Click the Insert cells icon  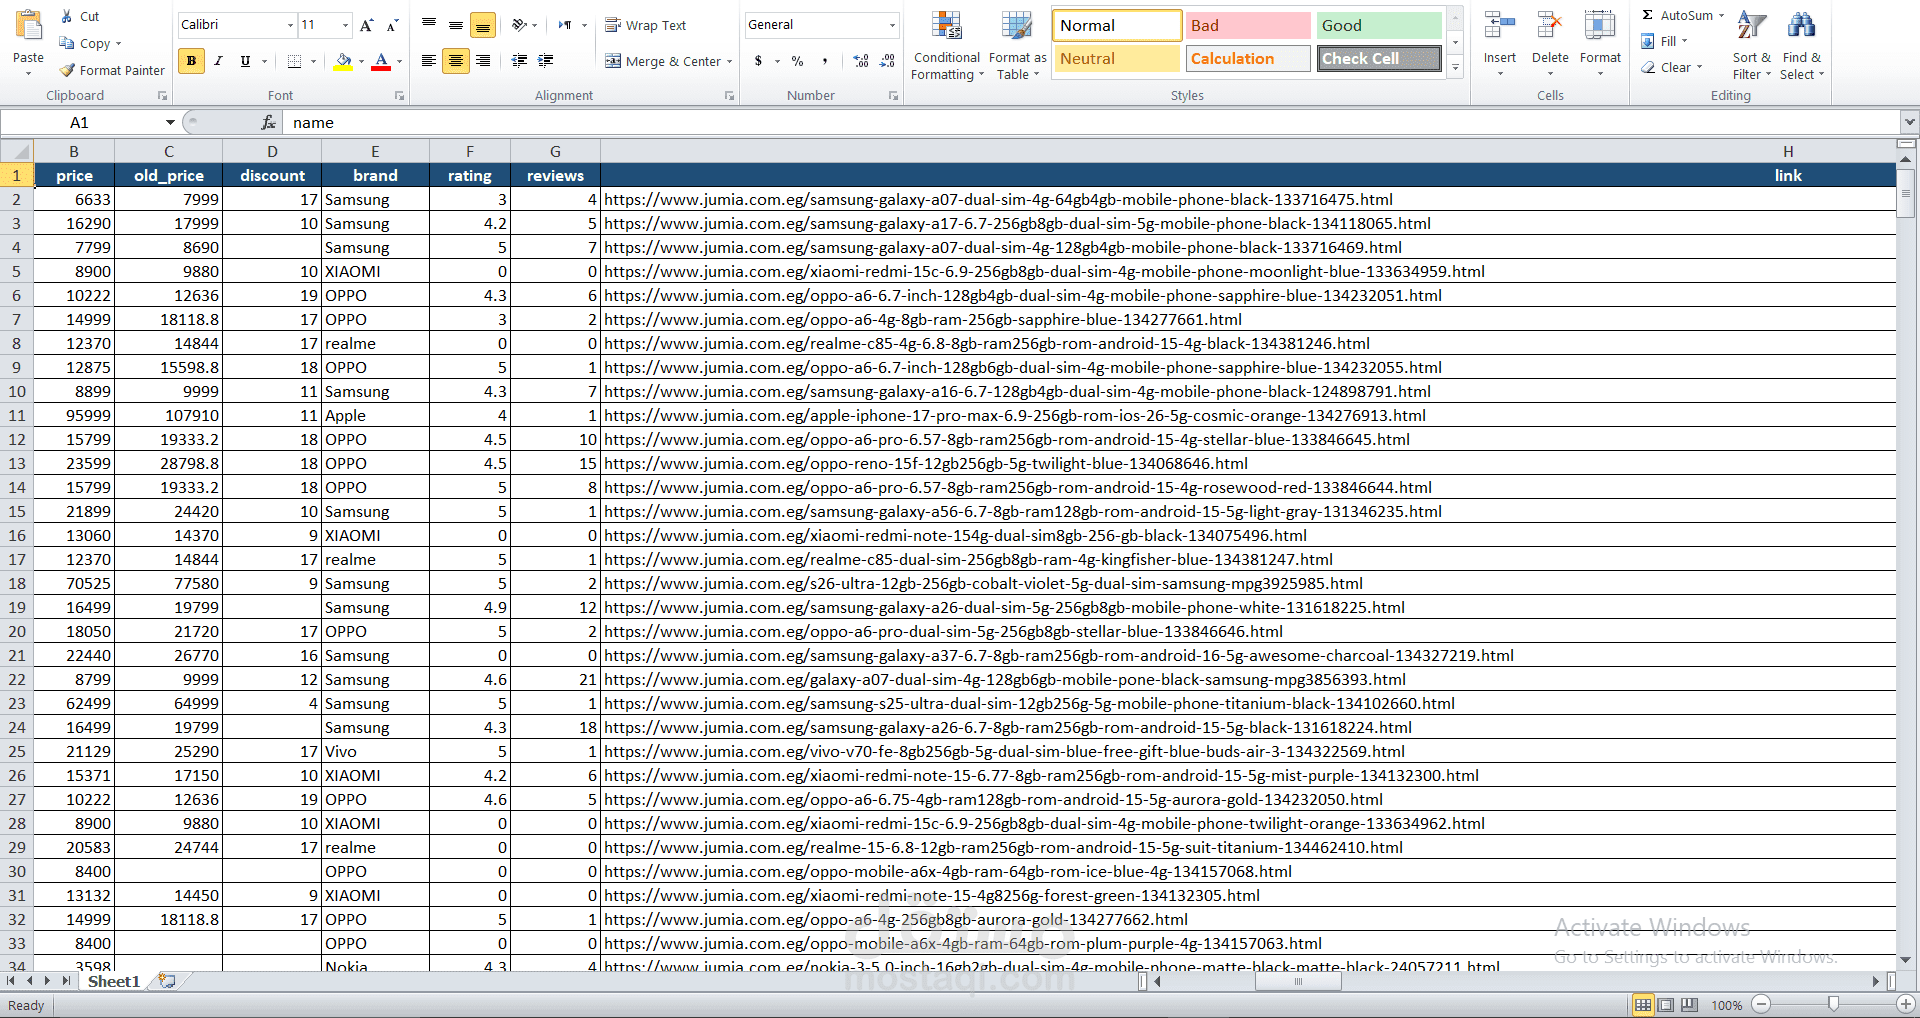click(x=1499, y=26)
